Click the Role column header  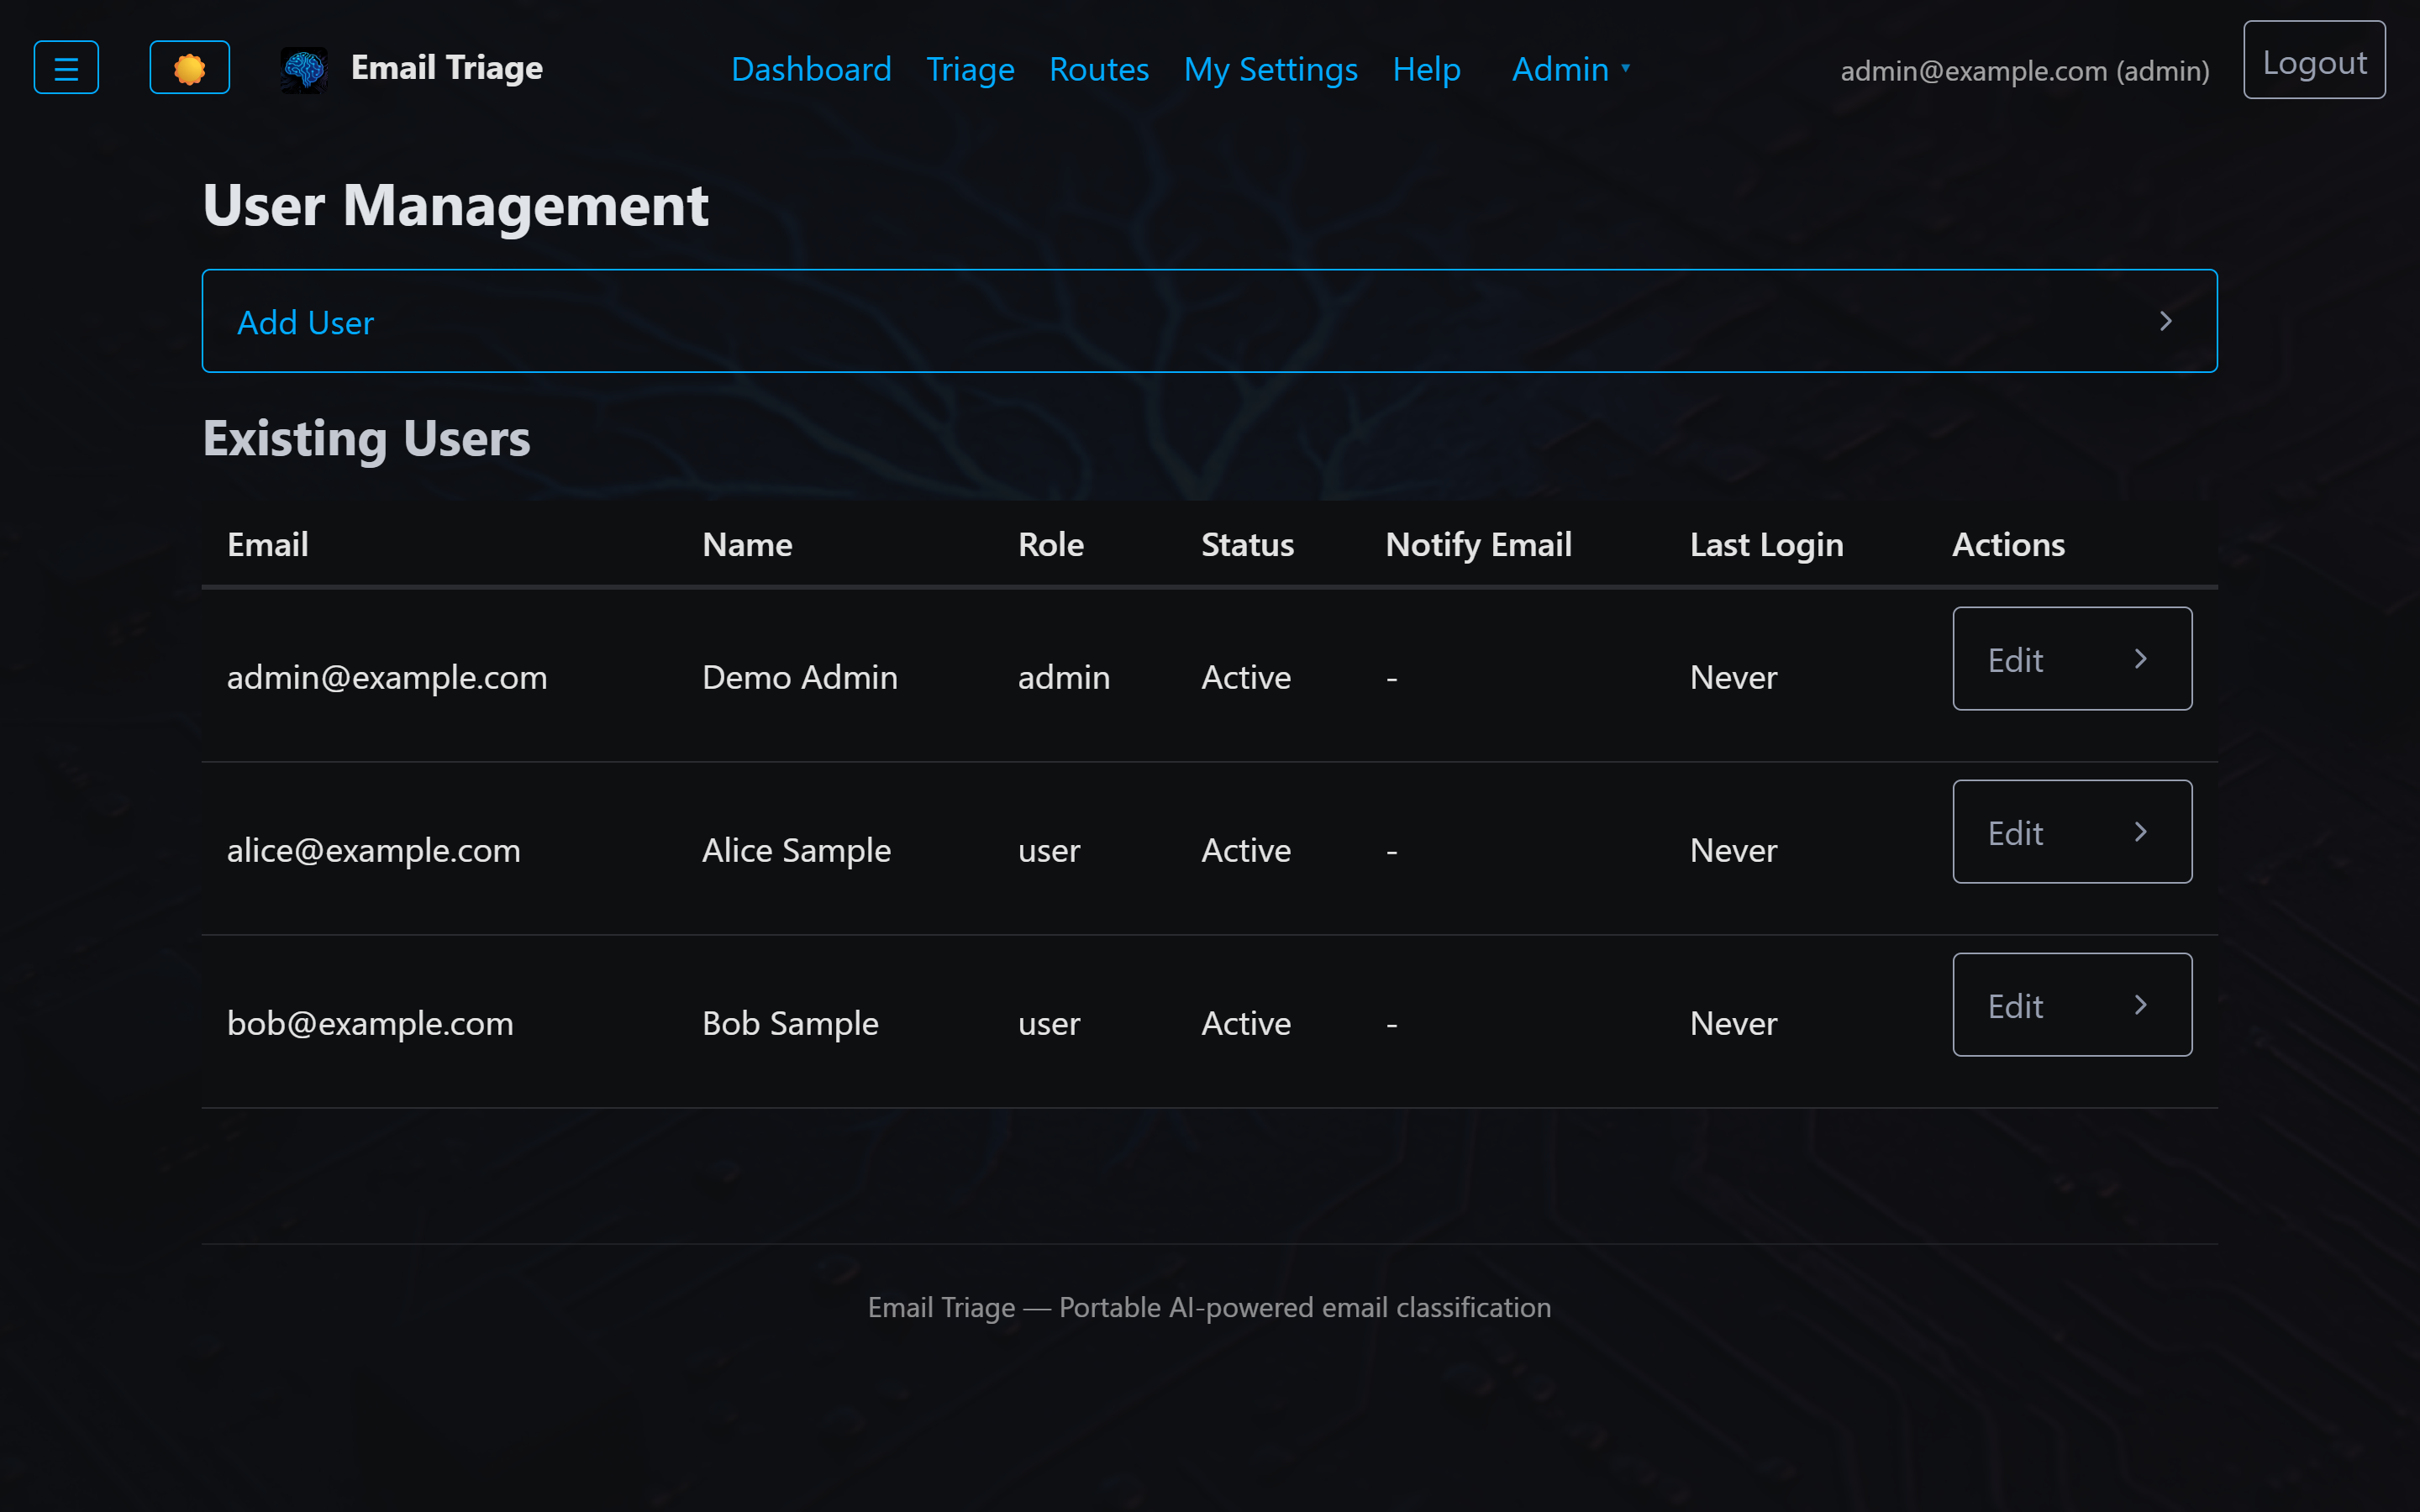tap(1051, 545)
